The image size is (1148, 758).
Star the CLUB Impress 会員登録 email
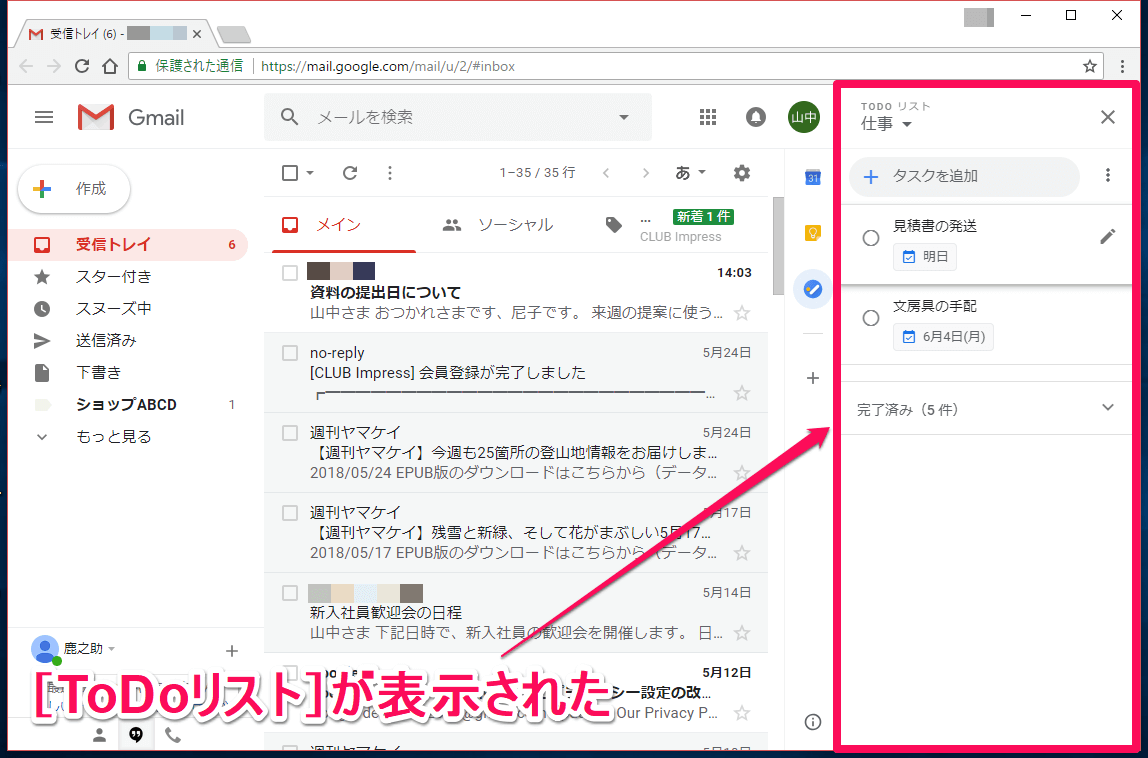[x=742, y=393]
